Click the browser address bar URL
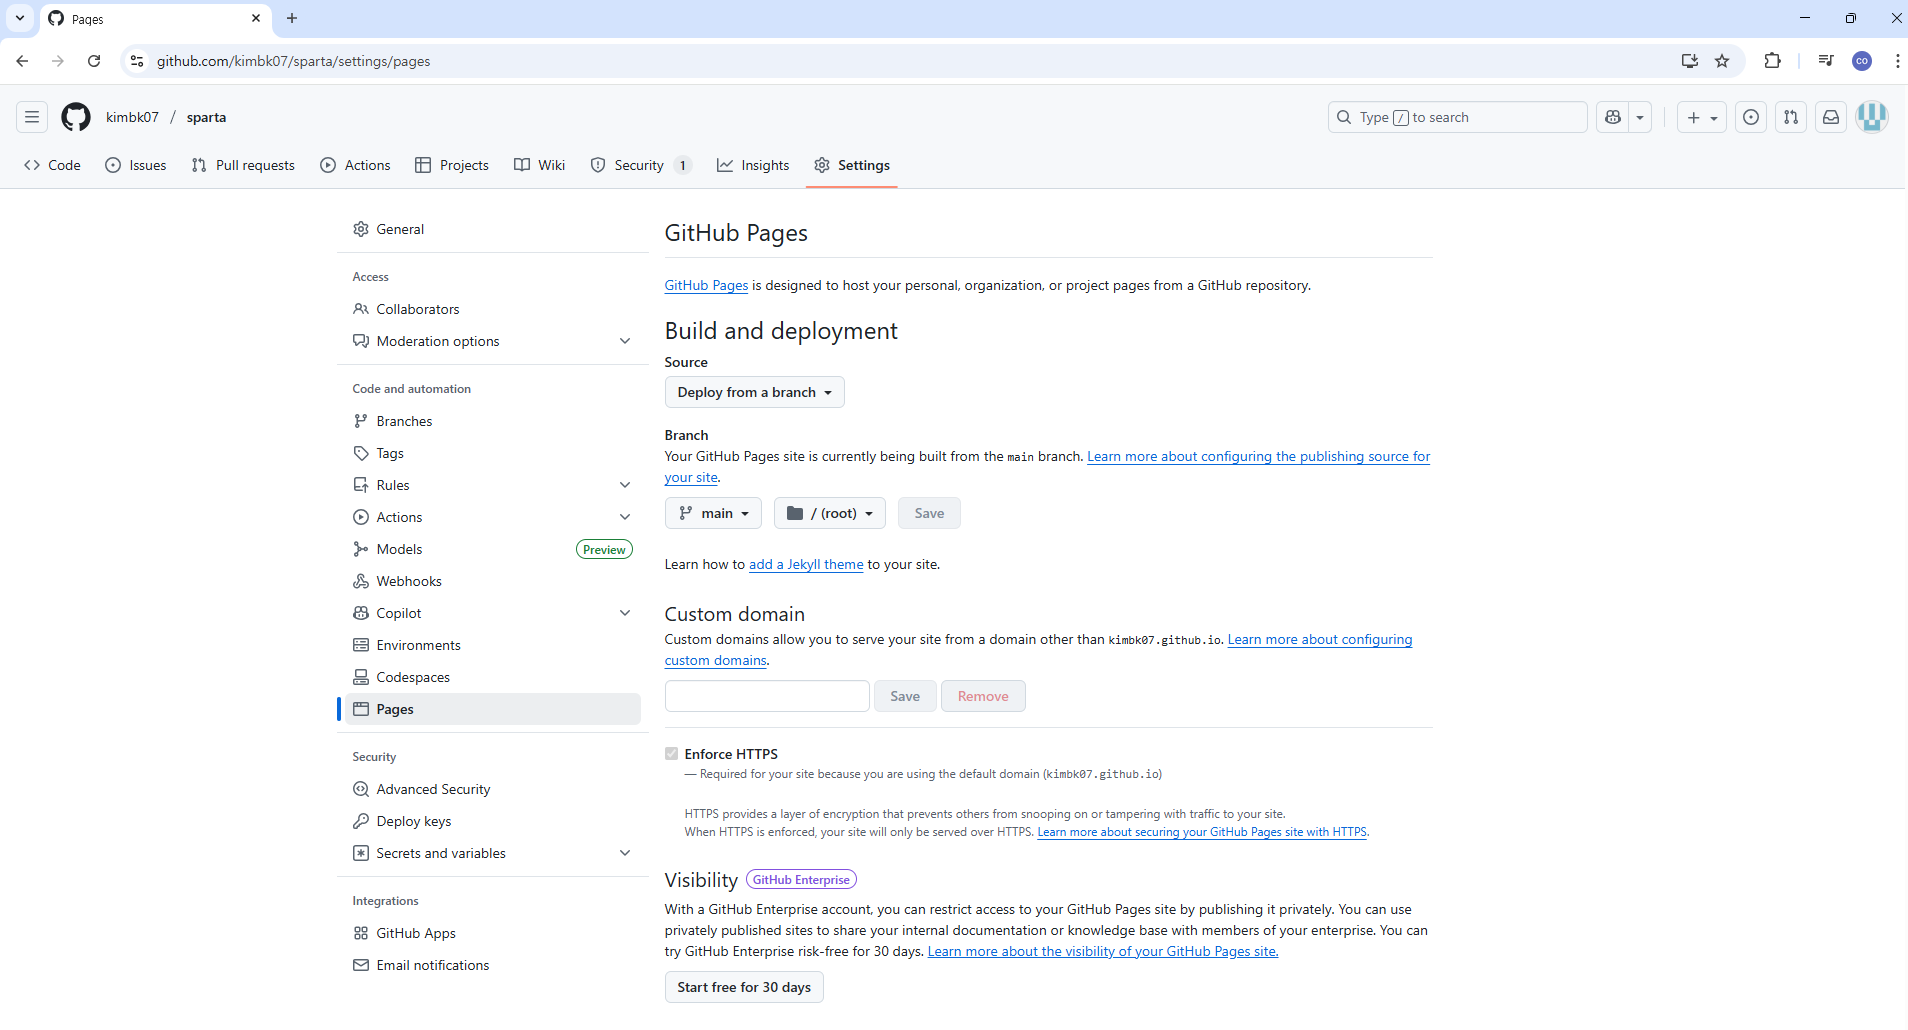The height and width of the screenshot is (1030, 1908). coord(293,61)
